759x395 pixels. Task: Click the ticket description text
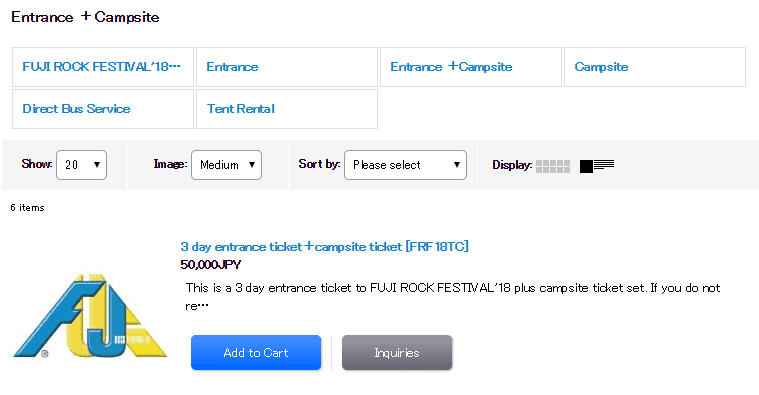(x=453, y=297)
